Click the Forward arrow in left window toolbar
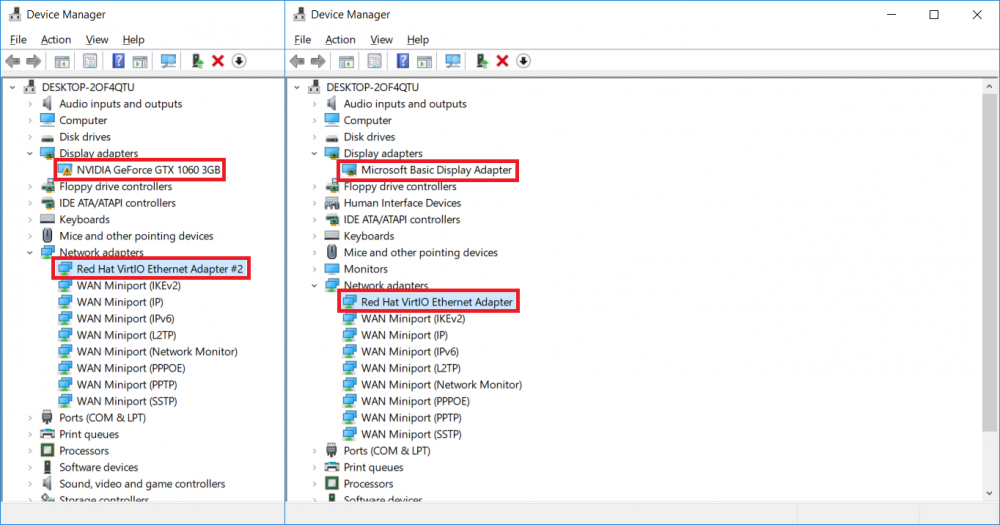 point(33,61)
